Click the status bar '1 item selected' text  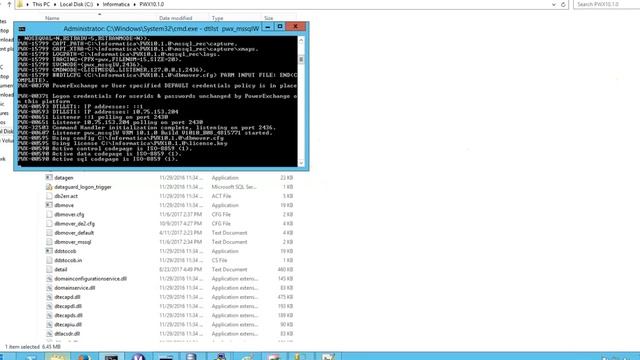tap(22, 347)
